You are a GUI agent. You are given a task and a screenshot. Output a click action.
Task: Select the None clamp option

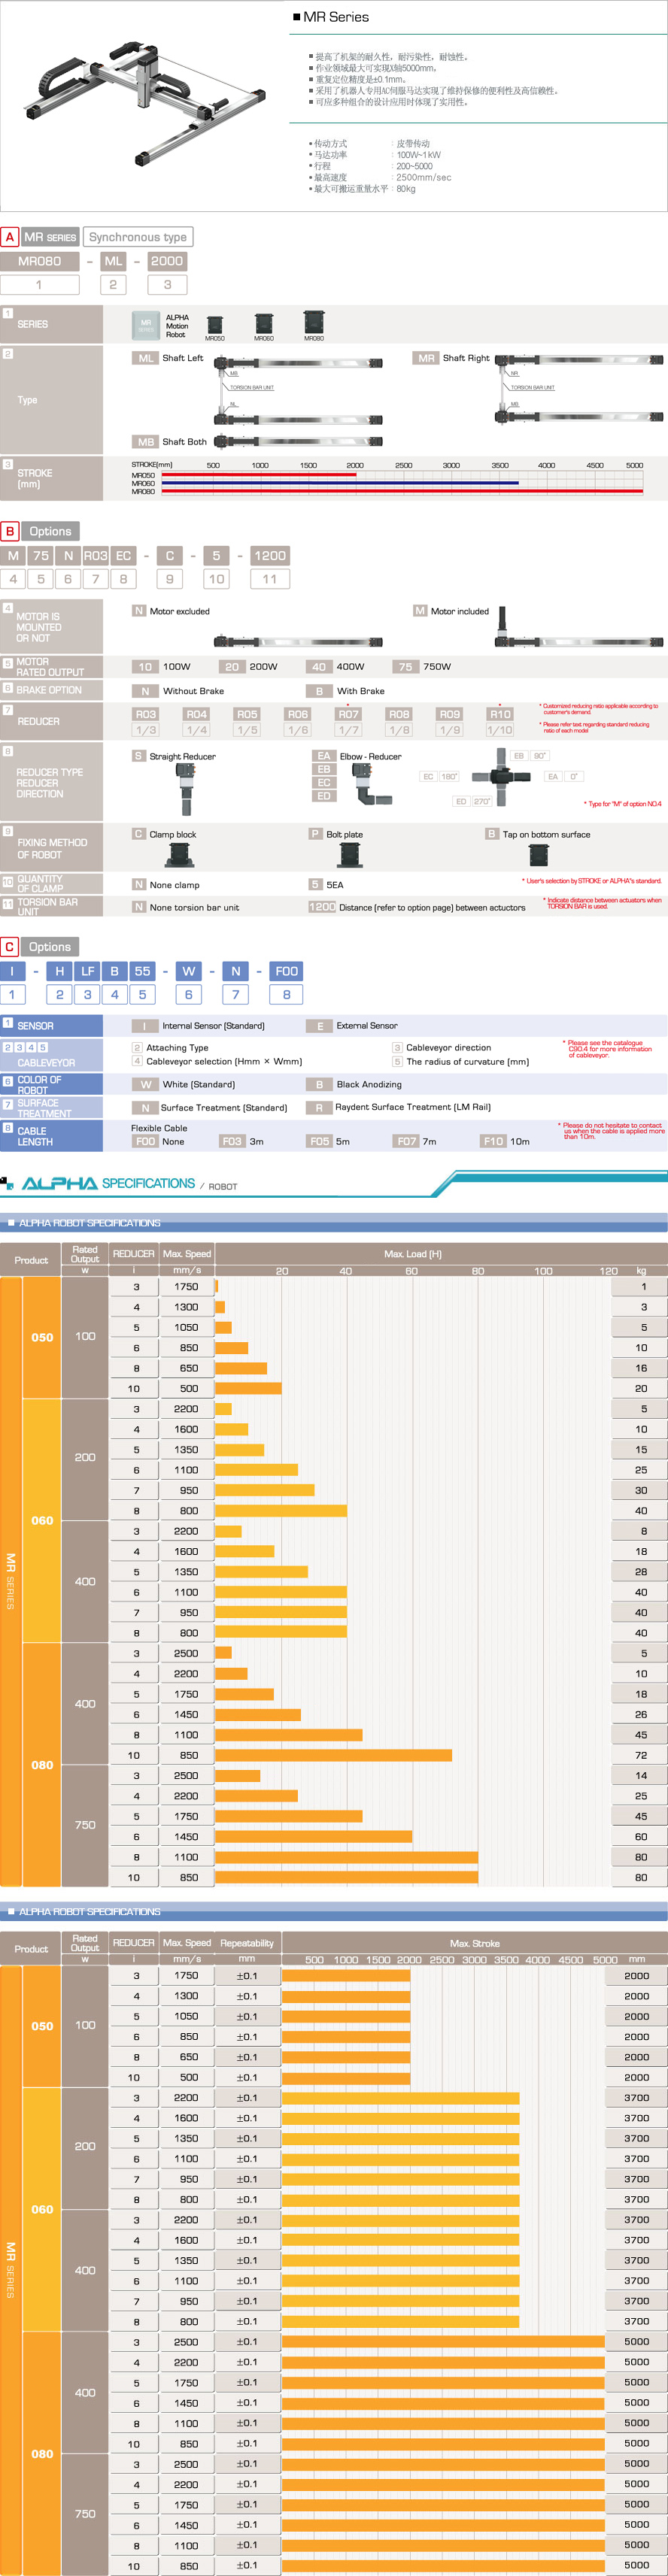pyautogui.click(x=167, y=884)
